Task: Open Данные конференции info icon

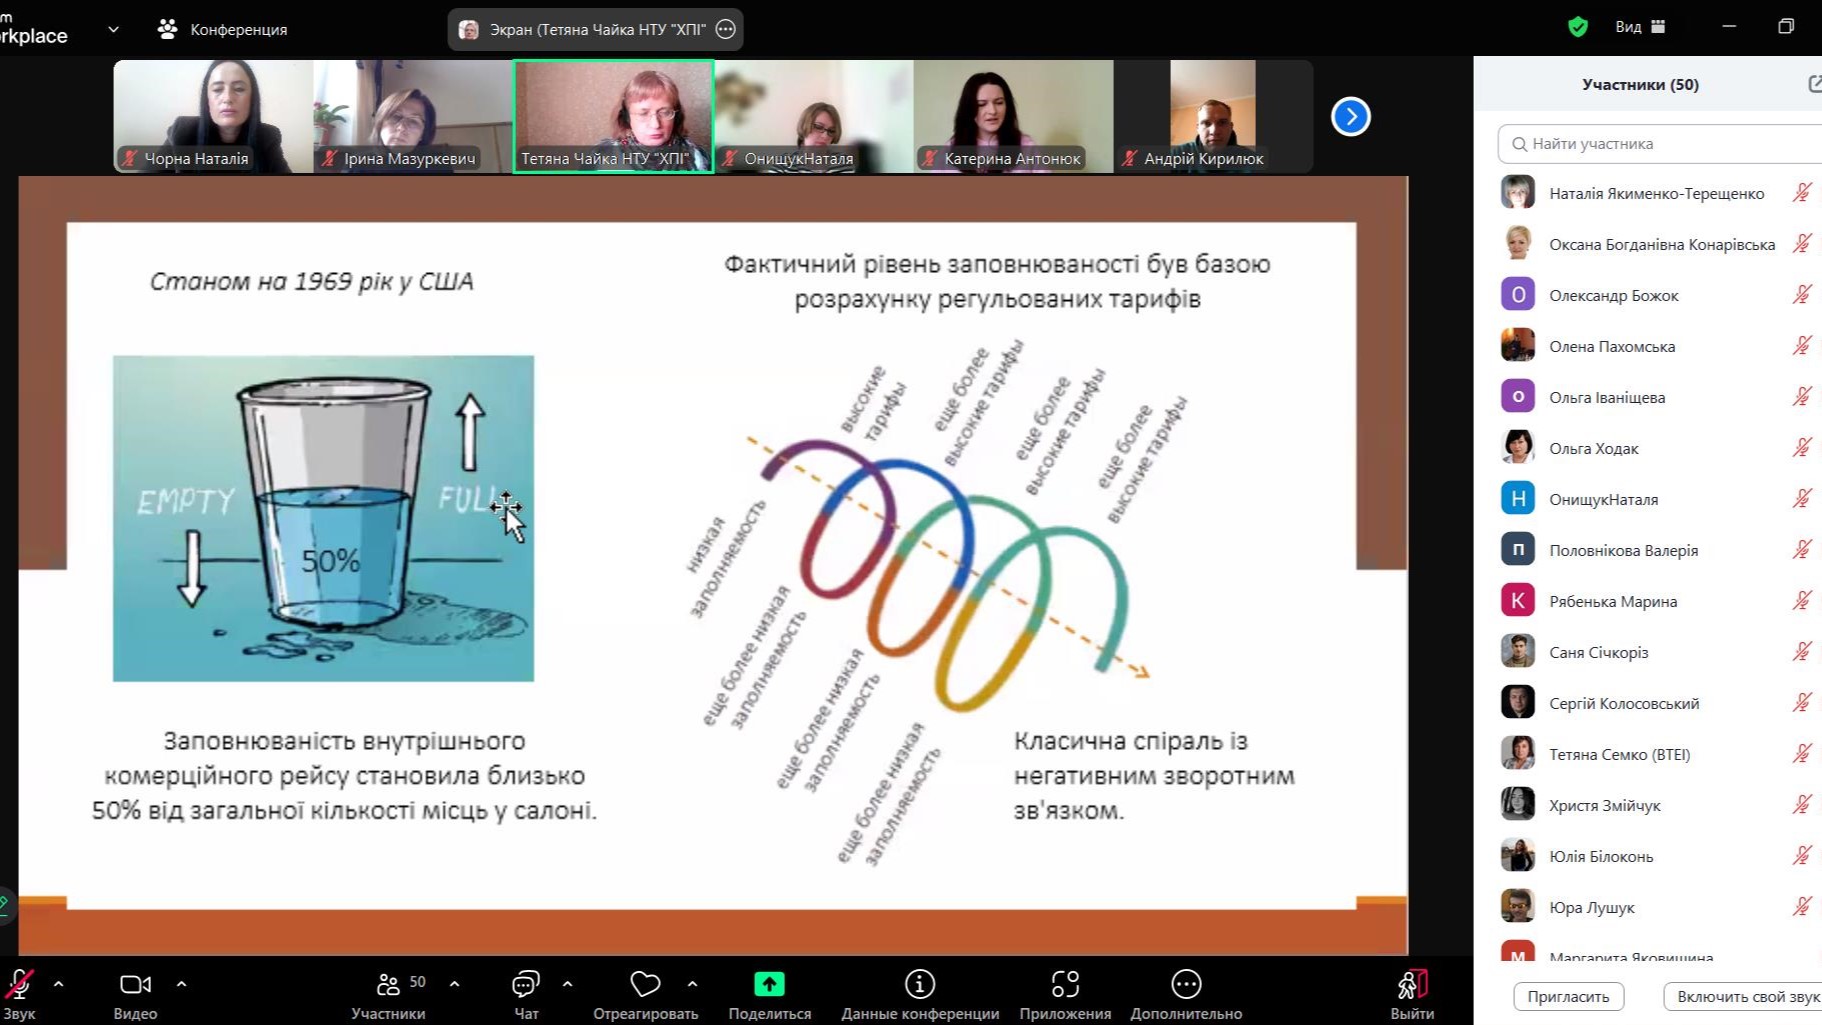Action: [919, 985]
